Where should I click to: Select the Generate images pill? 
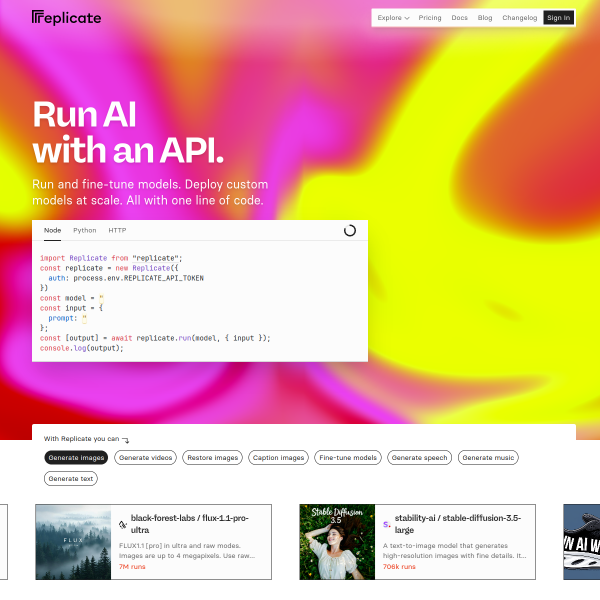point(76,458)
